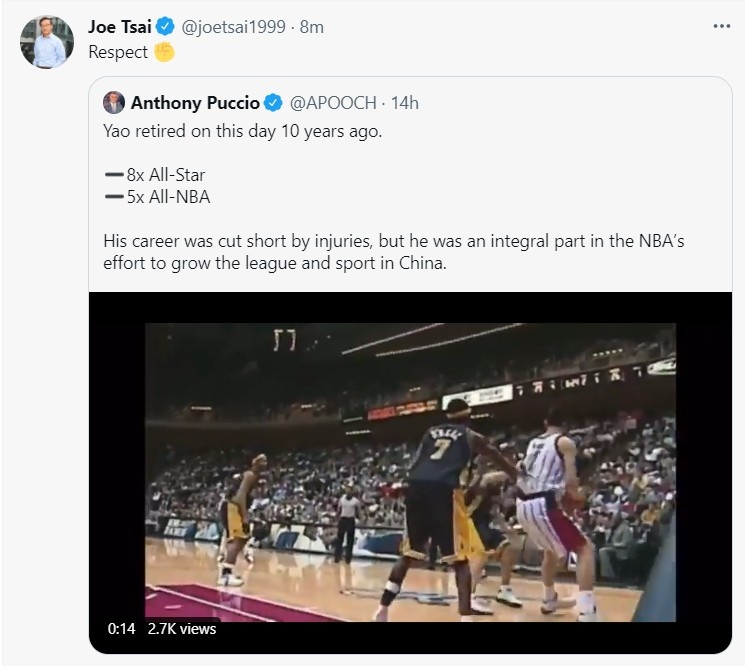Open the @APOOCH handle
Viewport: 745px width, 666px height.
(x=333, y=103)
